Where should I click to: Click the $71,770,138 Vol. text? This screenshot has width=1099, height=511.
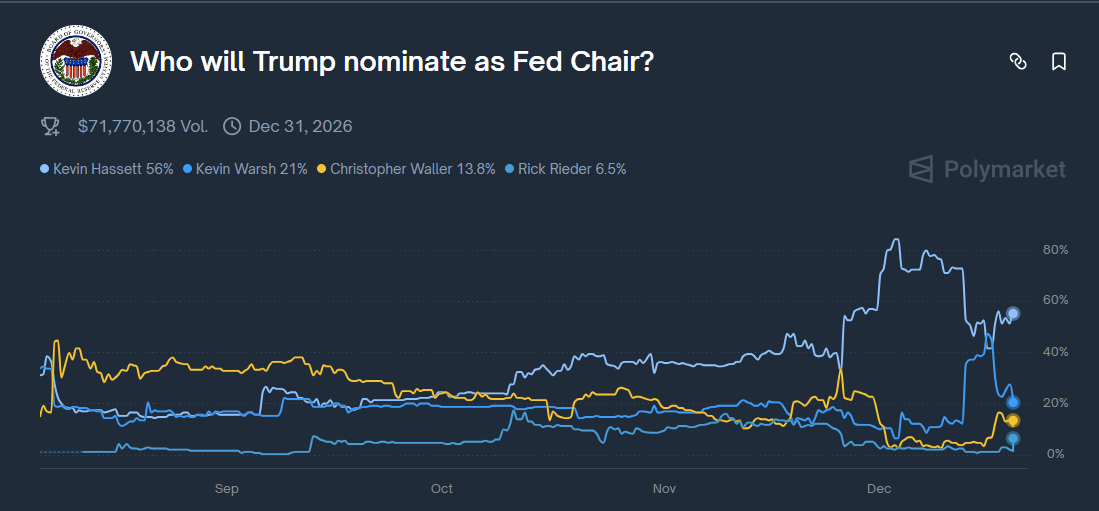(x=143, y=126)
